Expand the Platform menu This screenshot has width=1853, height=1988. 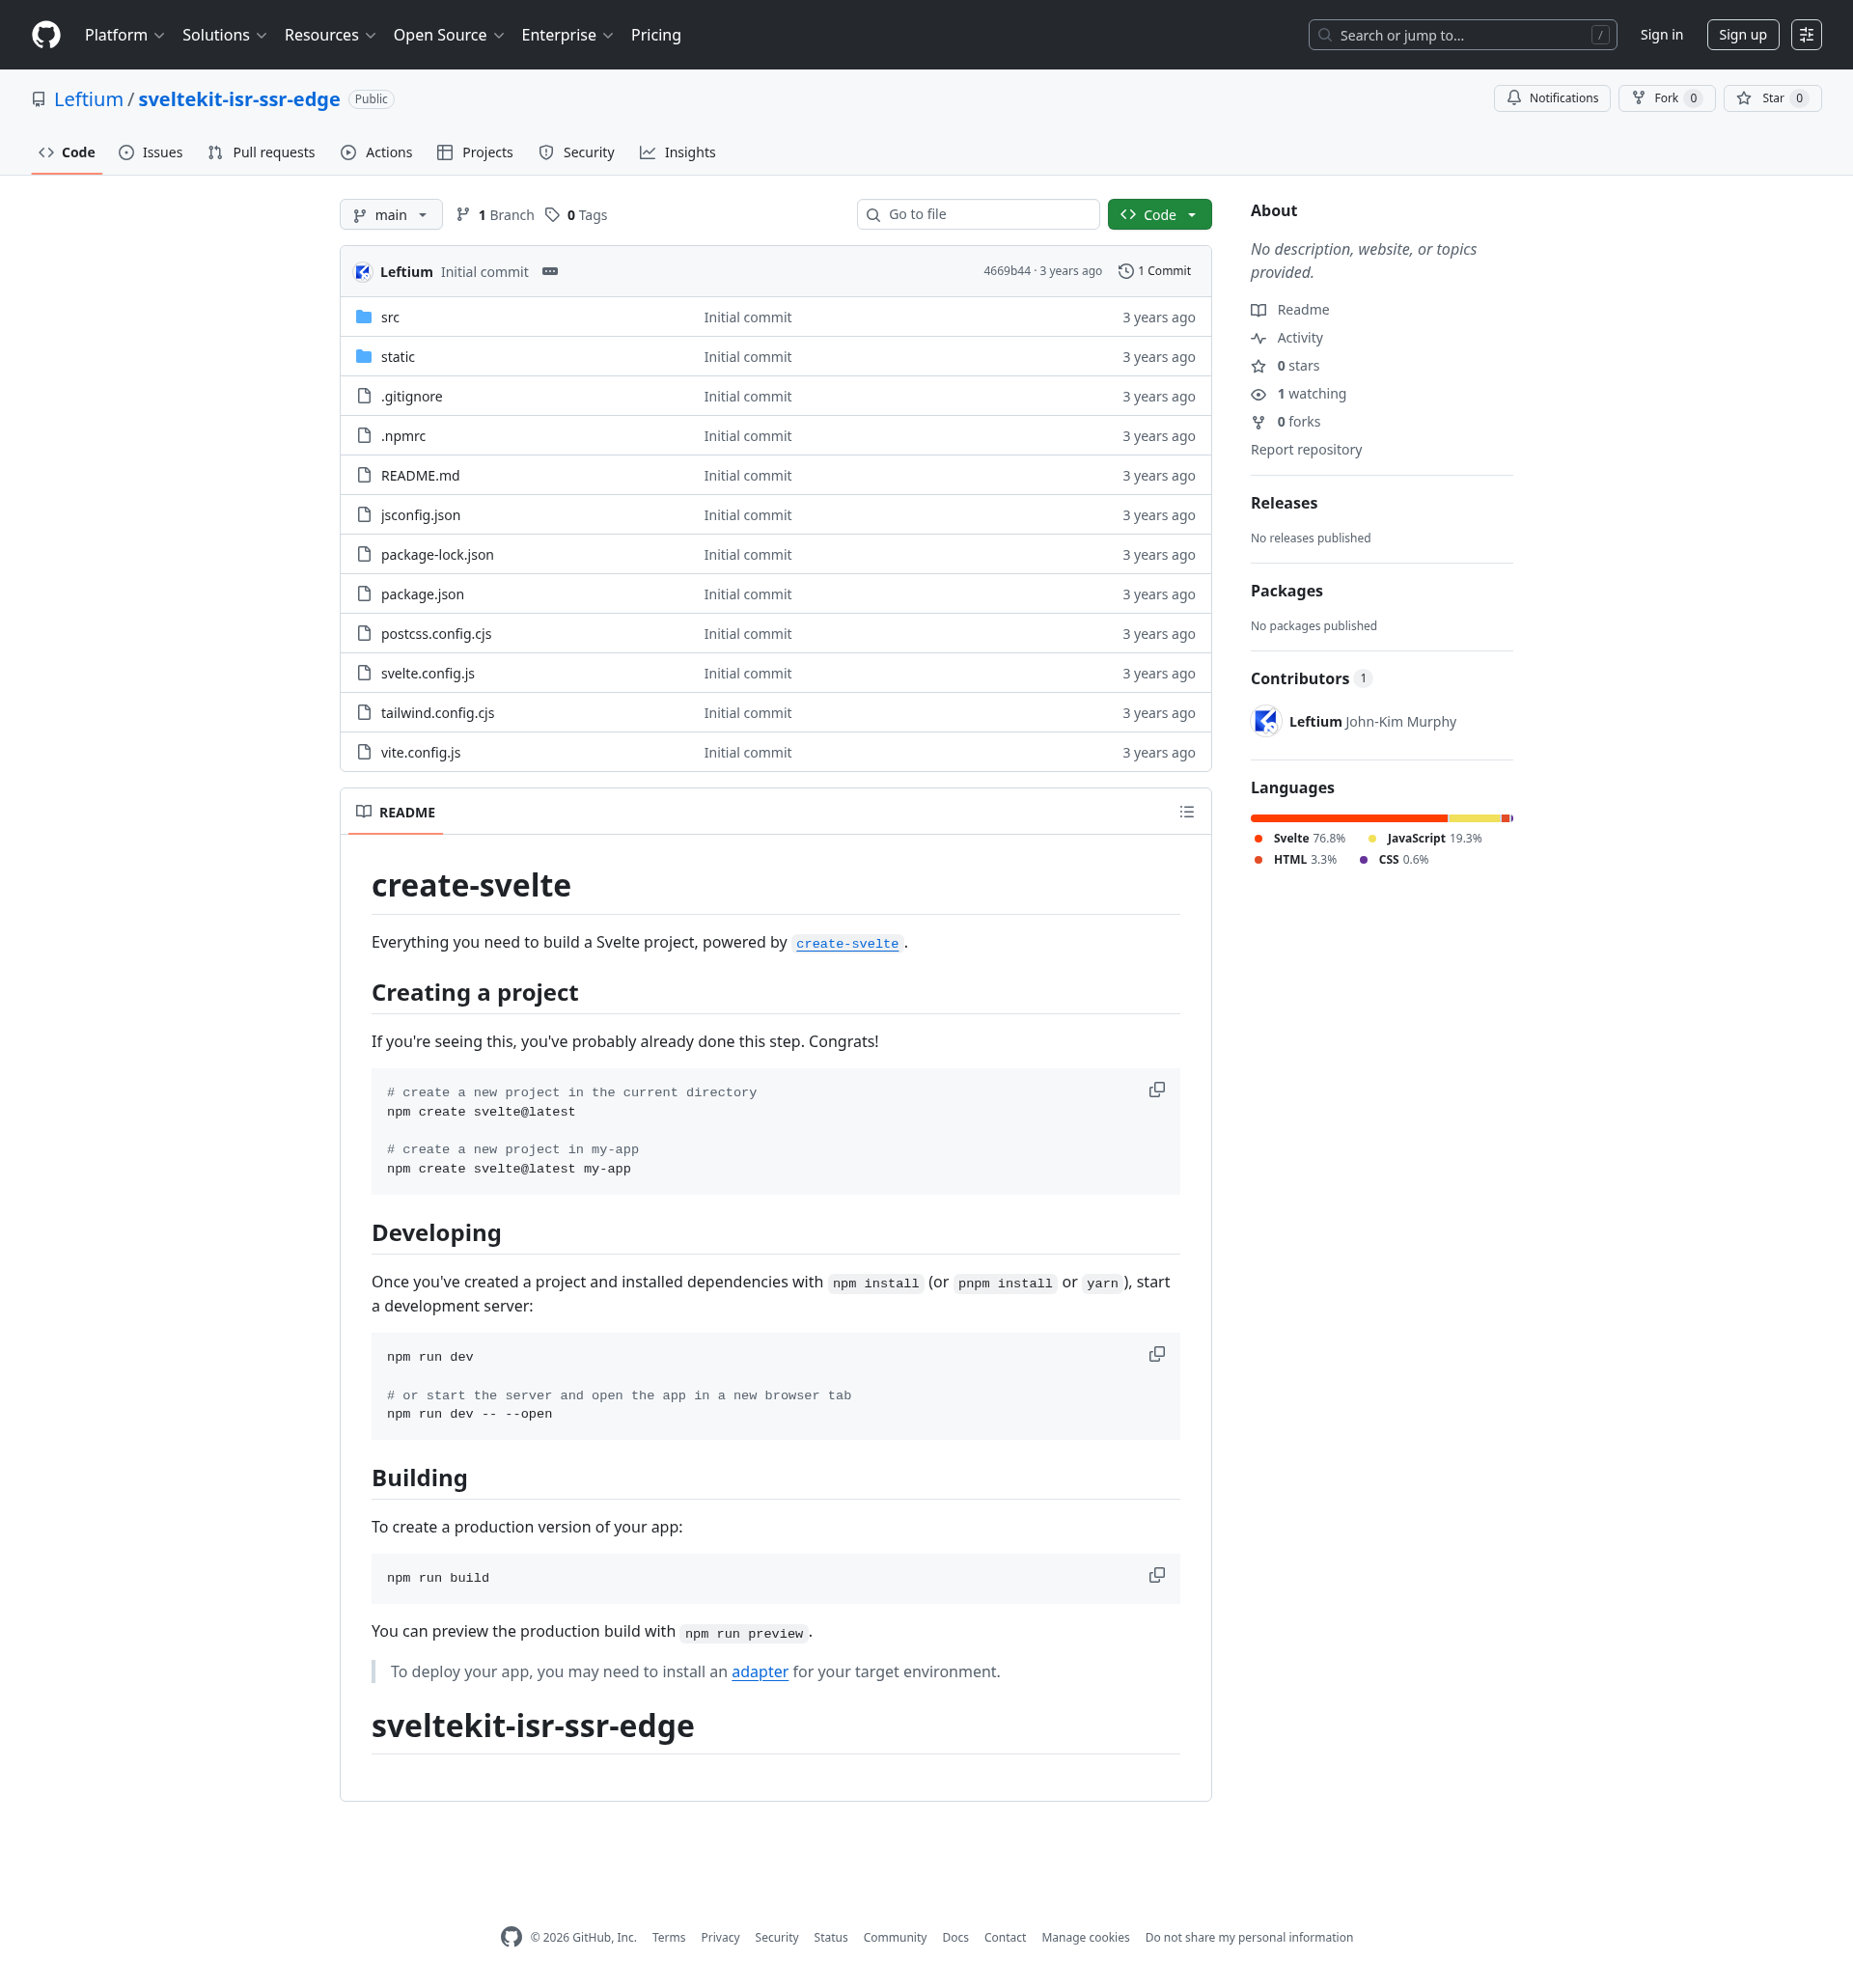[x=125, y=35]
